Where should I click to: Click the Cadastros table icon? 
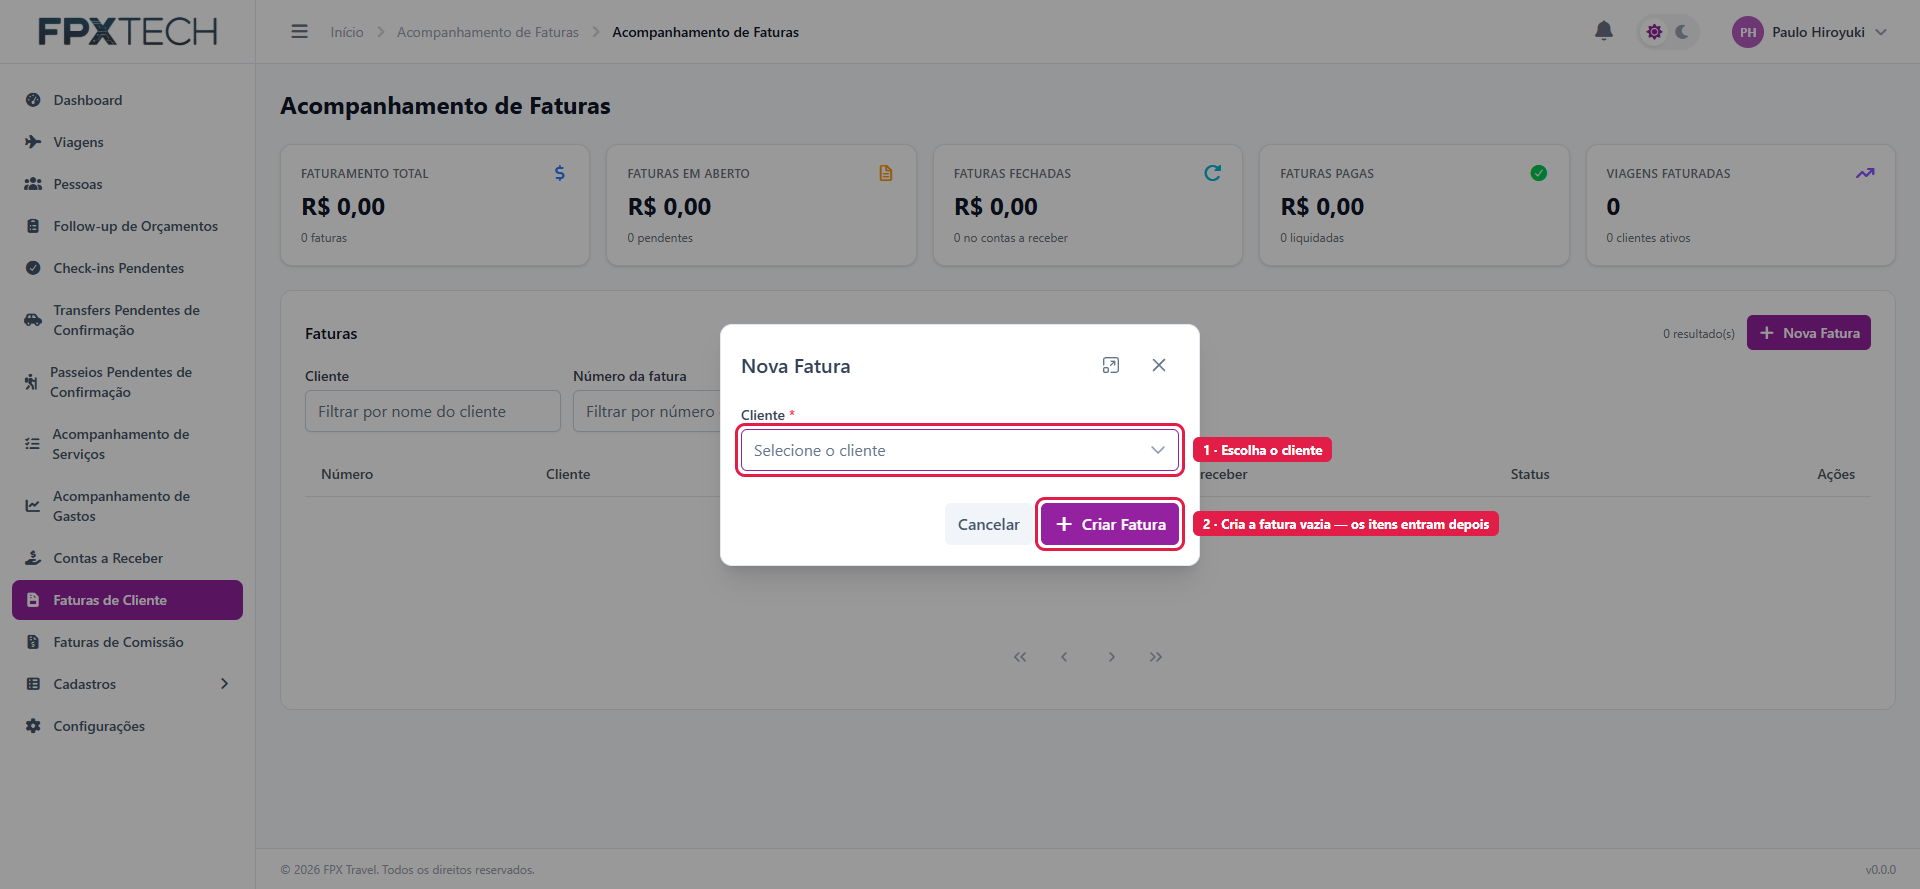(x=33, y=684)
